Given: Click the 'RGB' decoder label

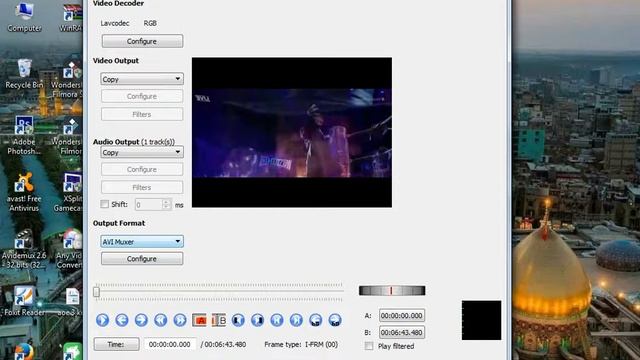Looking at the screenshot, I should (x=150, y=23).
